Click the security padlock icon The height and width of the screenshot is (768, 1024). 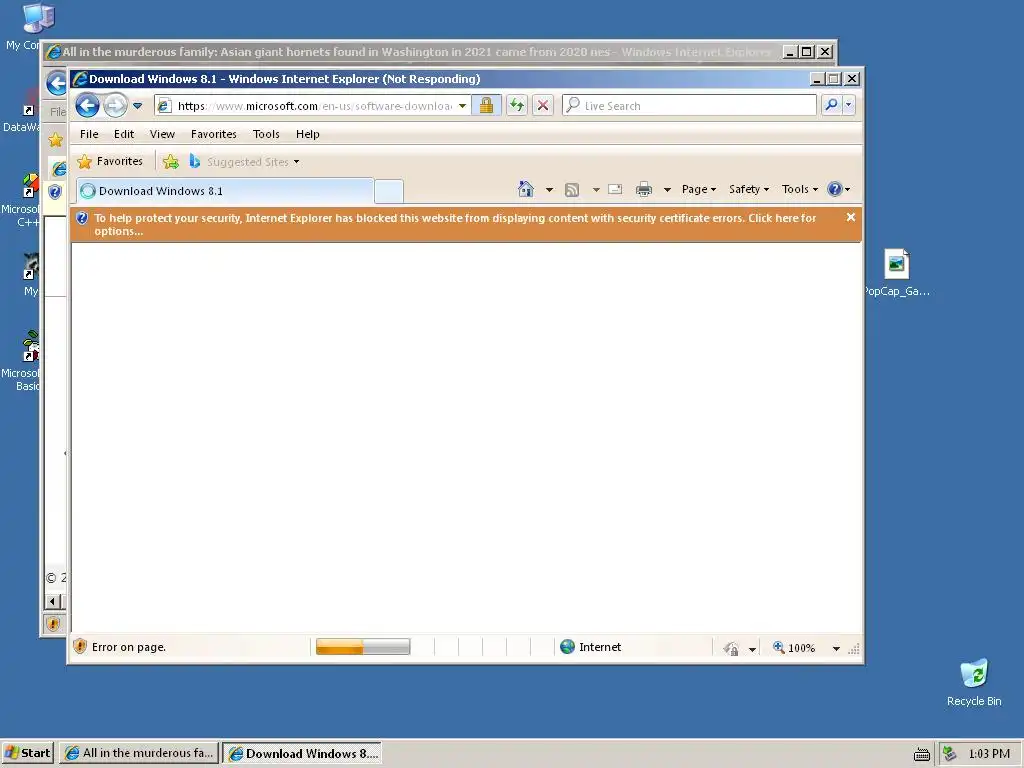tap(486, 105)
